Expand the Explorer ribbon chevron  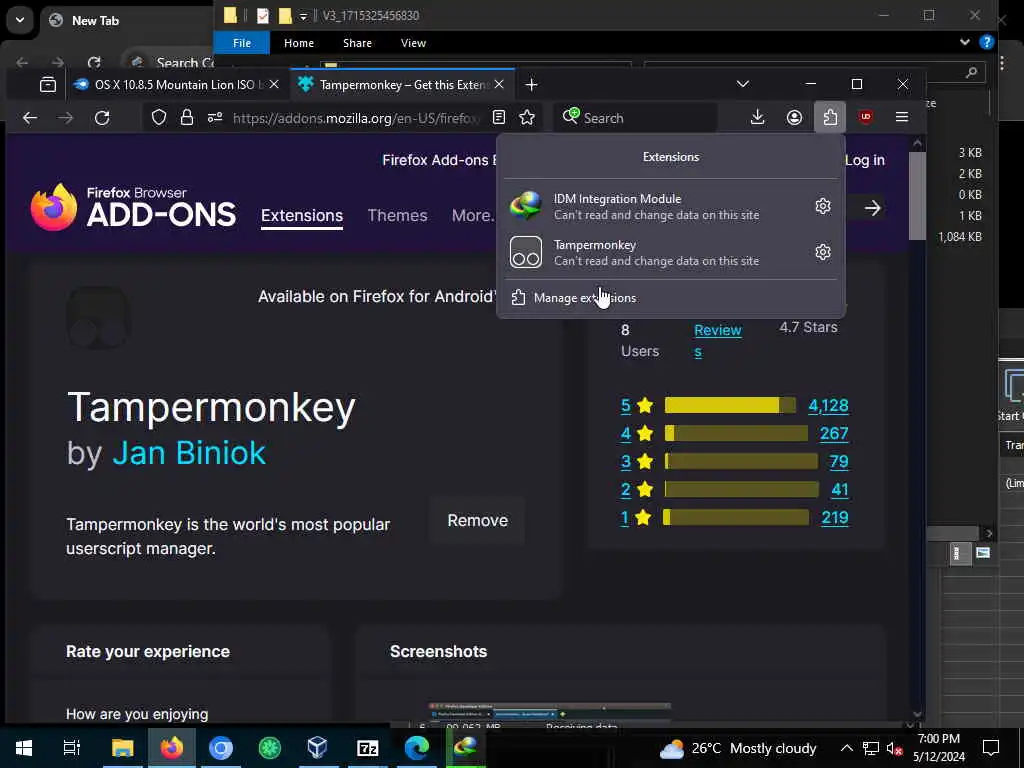click(x=965, y=42)
